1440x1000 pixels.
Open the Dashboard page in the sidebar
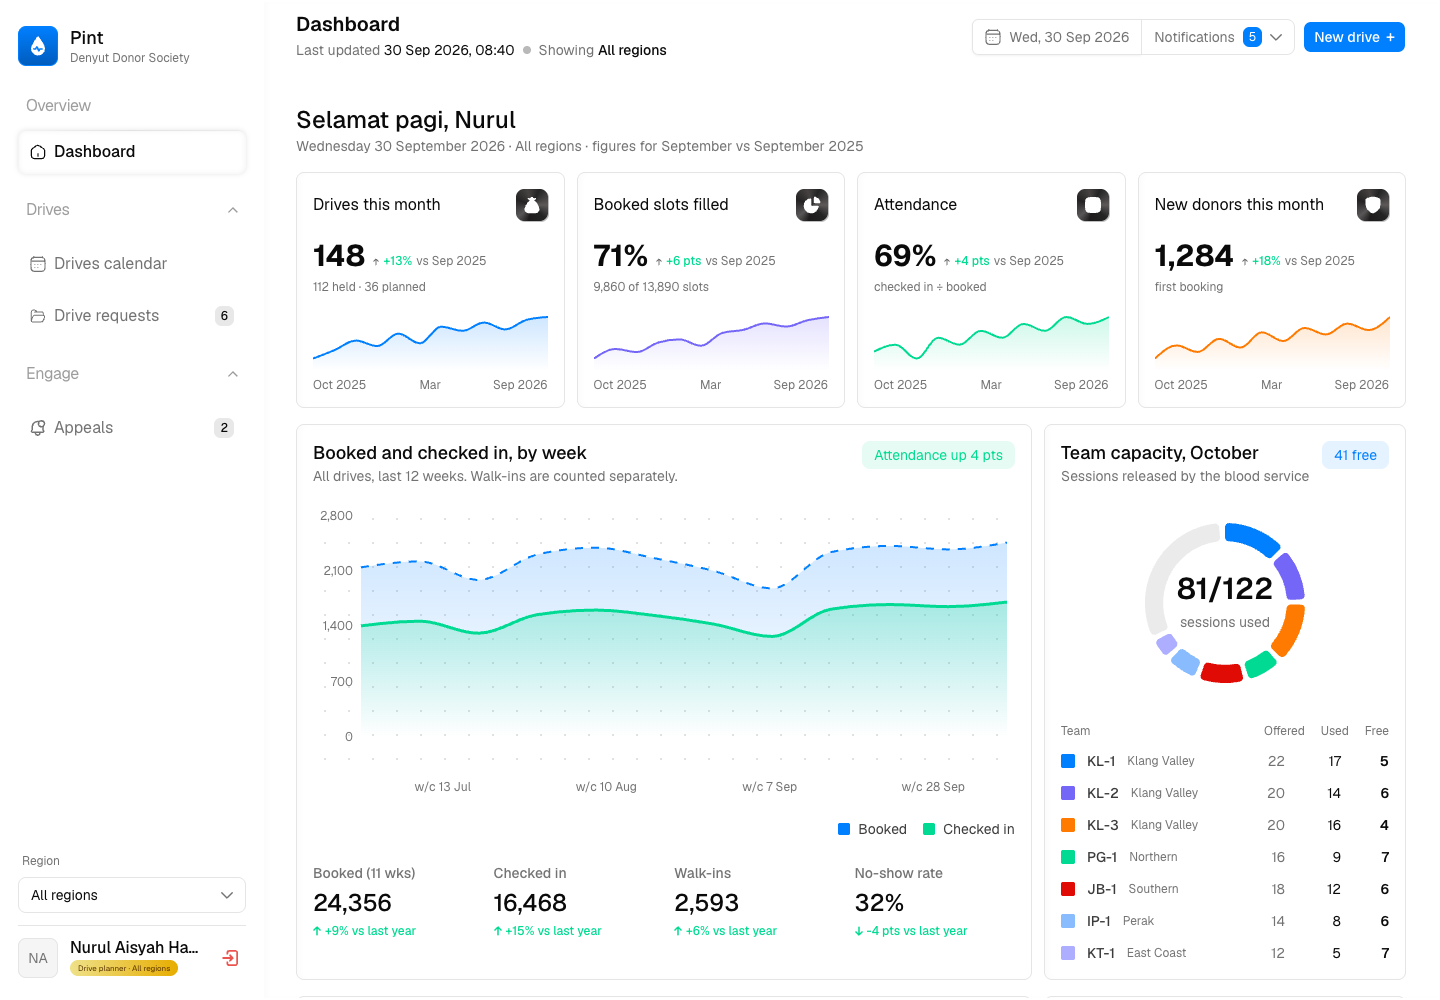pos(132,152)
